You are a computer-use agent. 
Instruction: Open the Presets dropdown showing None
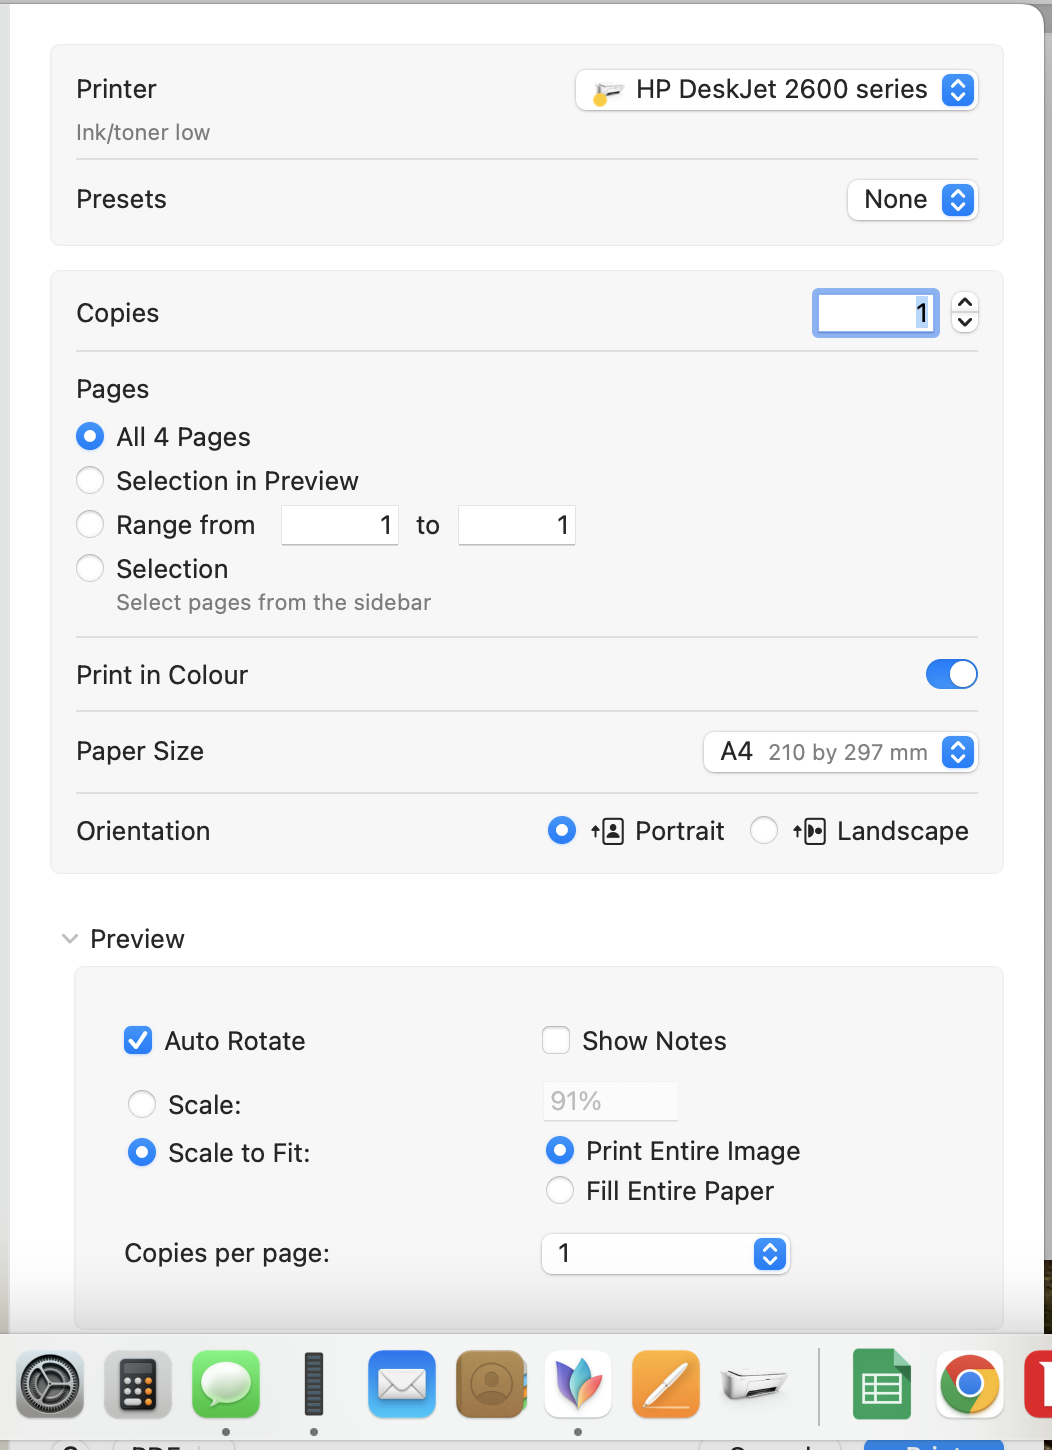click(912, 200)
